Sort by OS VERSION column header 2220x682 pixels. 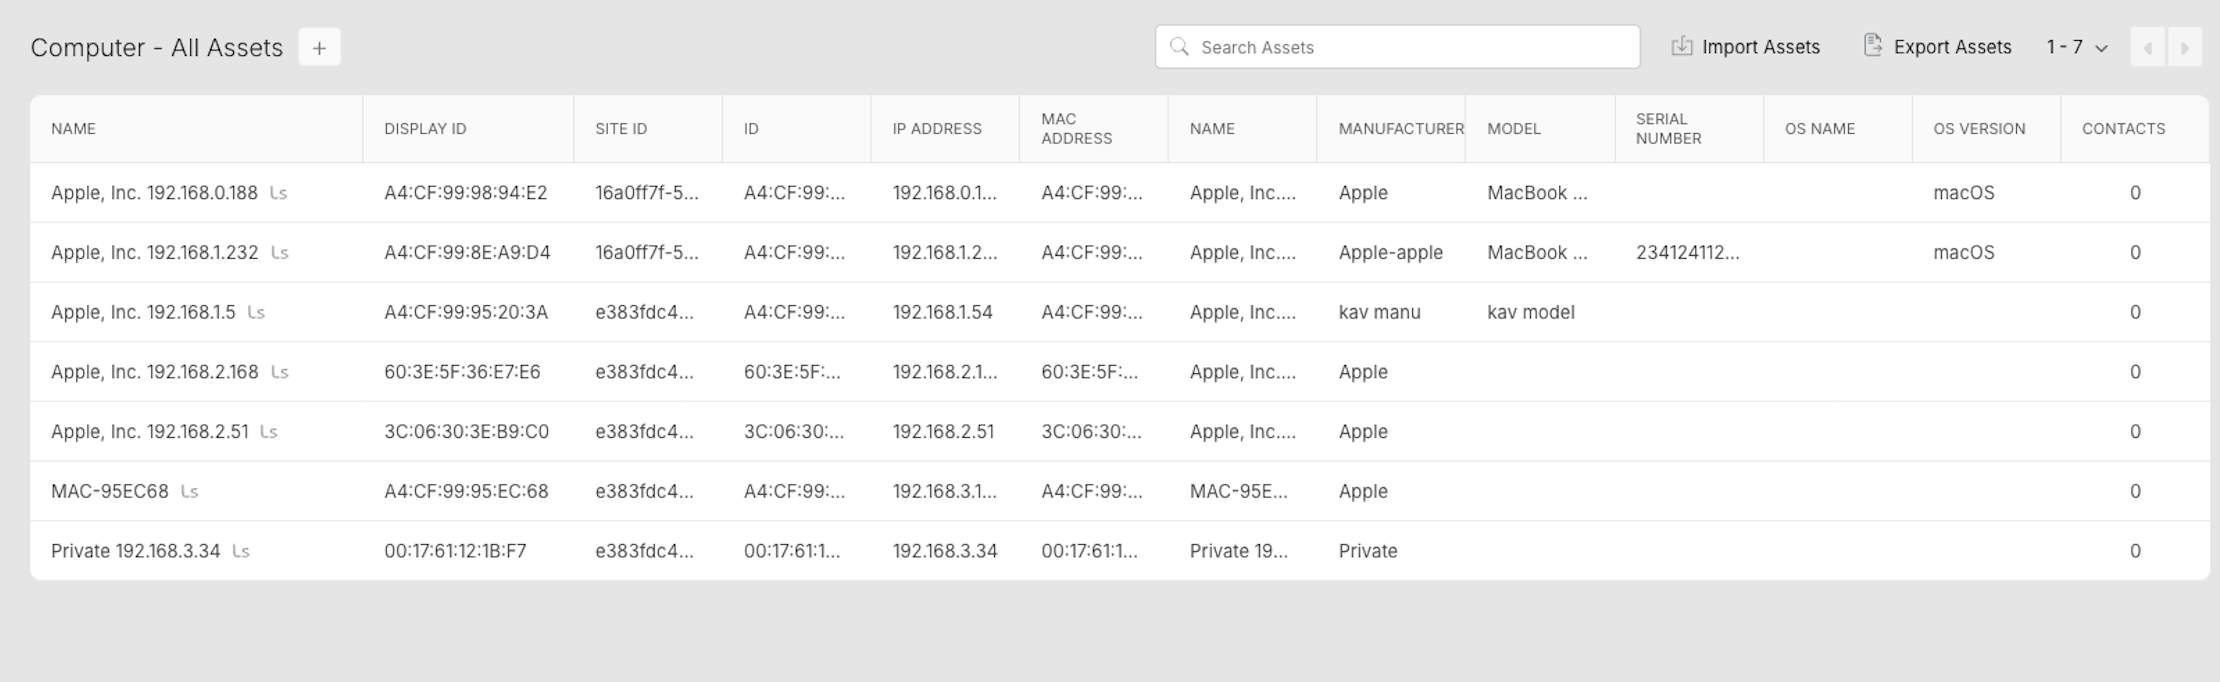tap(1979, 129)
